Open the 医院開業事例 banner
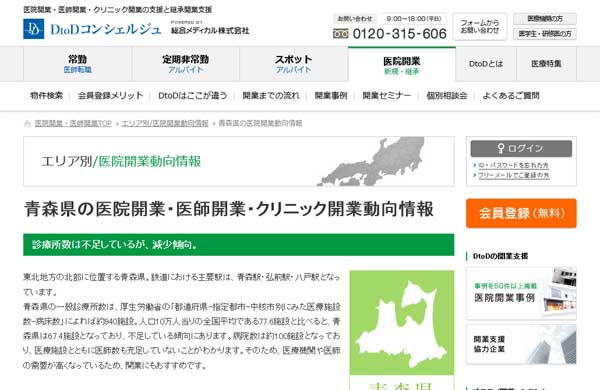The height and width of the screenshot is (390, 600). click(521, 294)
